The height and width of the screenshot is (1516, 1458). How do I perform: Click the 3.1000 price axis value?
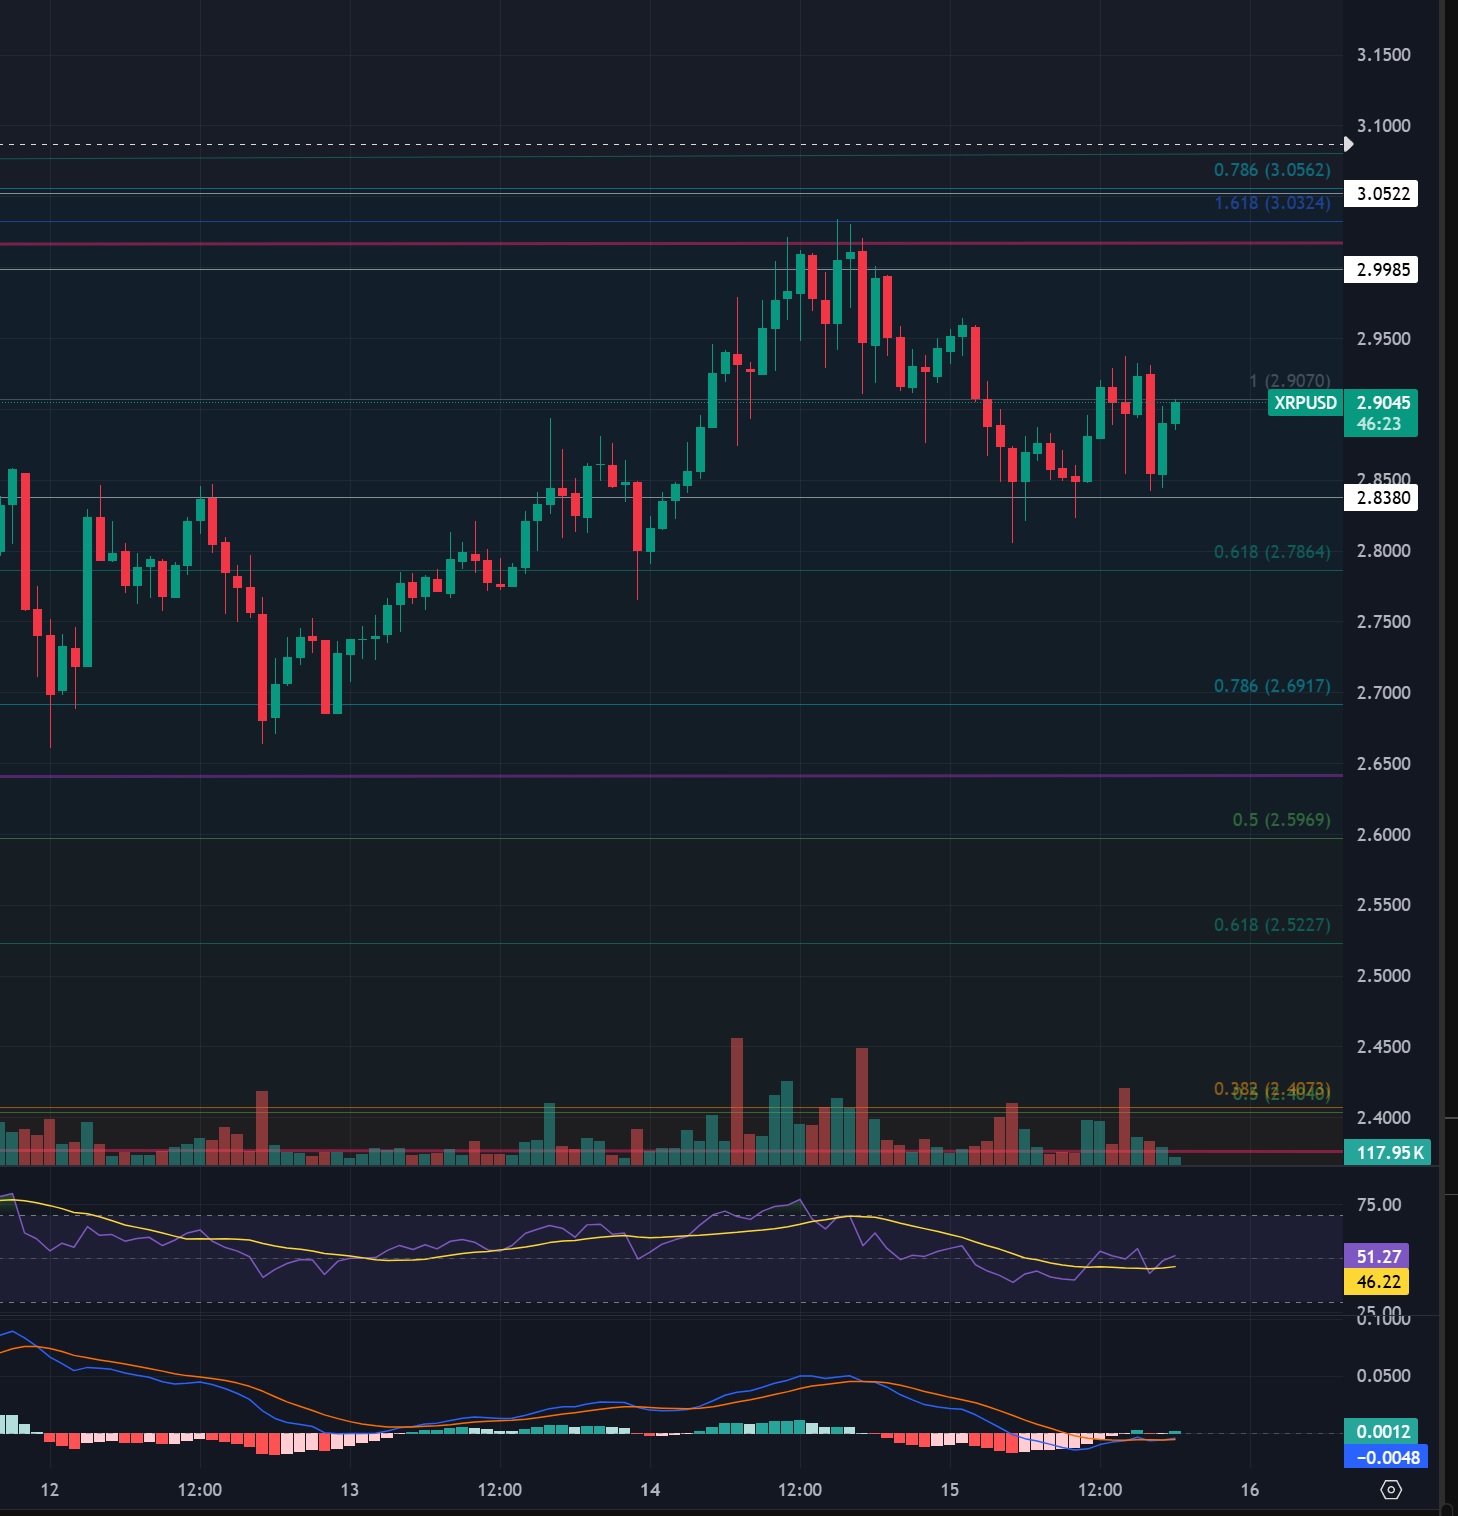click(1383, 126)
